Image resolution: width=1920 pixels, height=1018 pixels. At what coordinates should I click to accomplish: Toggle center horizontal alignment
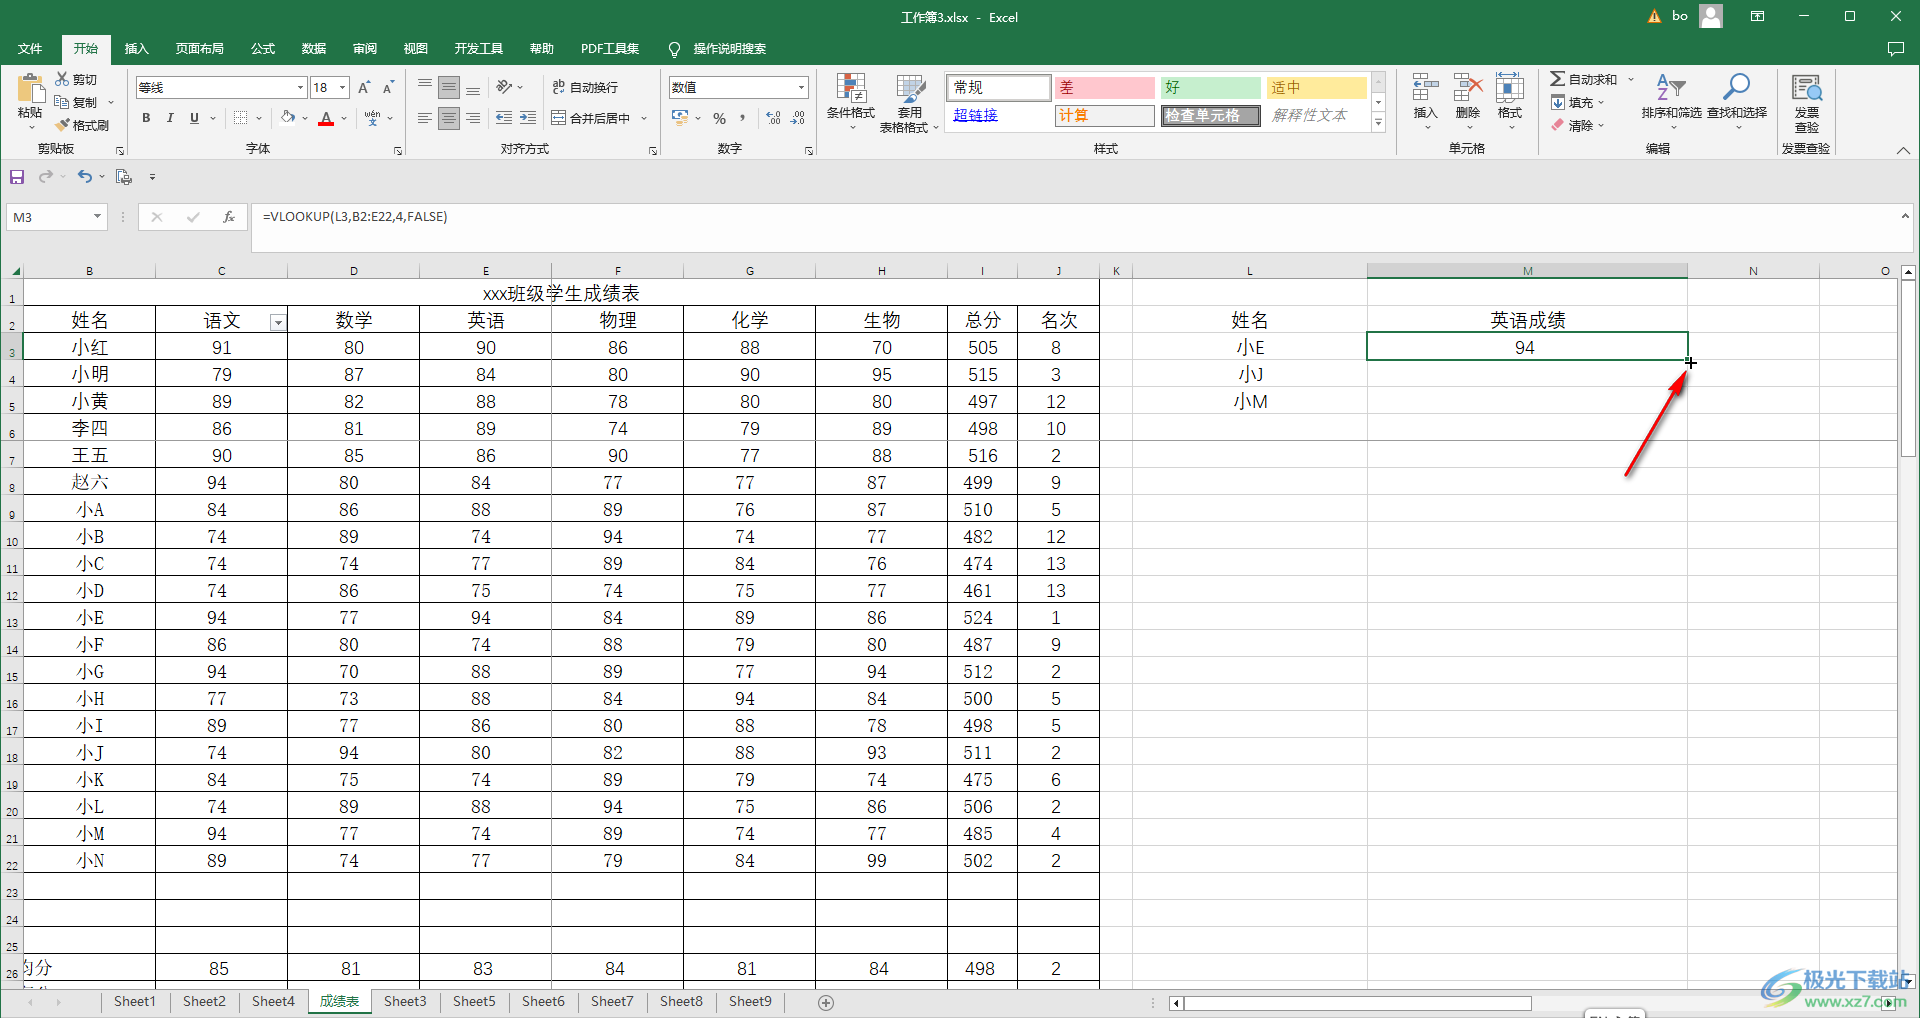pyautogui.click(x=449, y=118)
